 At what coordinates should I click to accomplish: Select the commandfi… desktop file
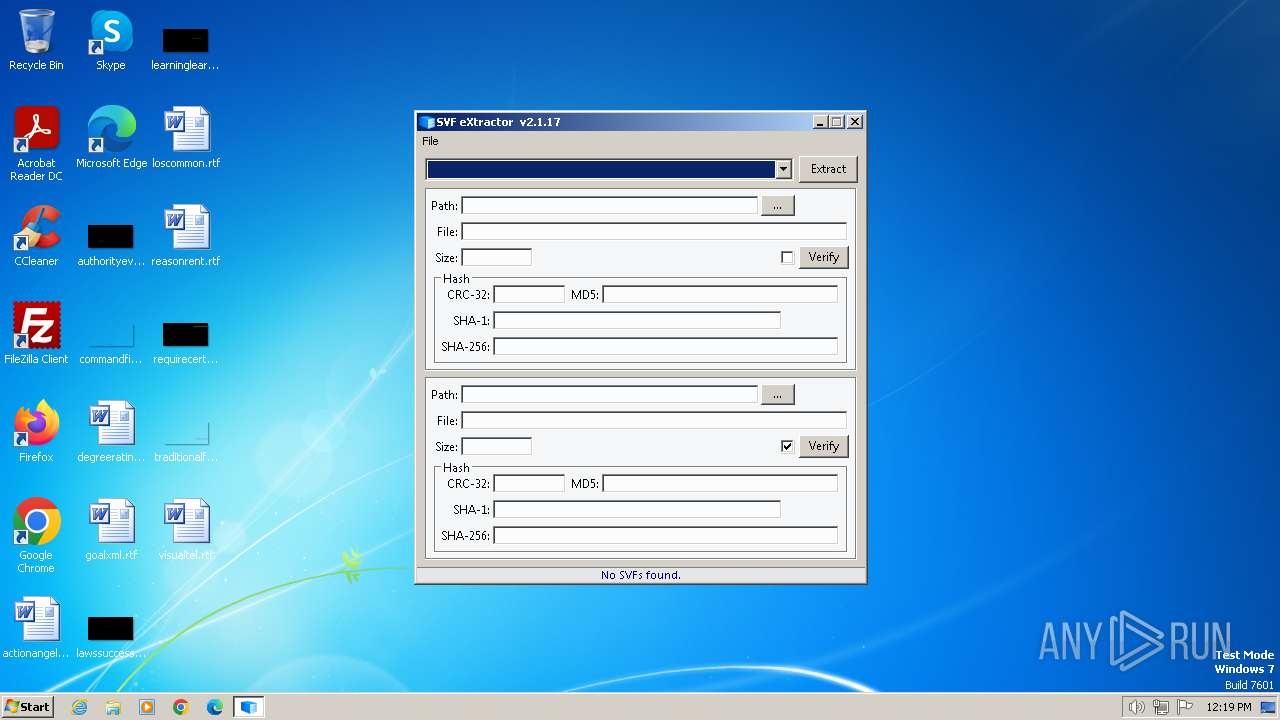pyautogui.click(x=111, y=343)
